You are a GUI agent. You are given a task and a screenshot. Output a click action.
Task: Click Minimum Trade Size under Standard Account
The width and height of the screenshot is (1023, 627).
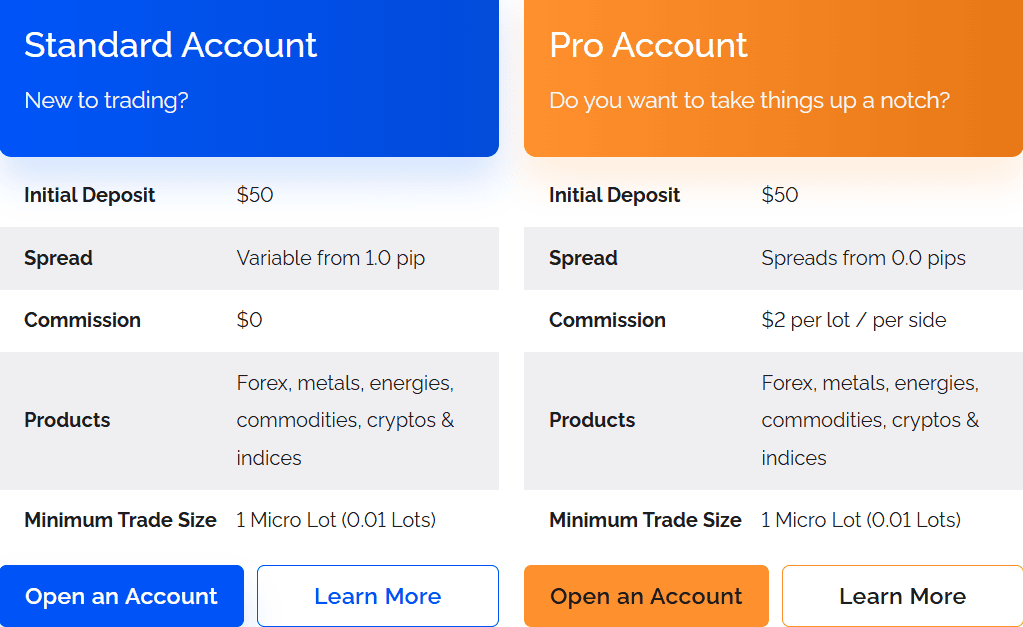tap(120, 520)
